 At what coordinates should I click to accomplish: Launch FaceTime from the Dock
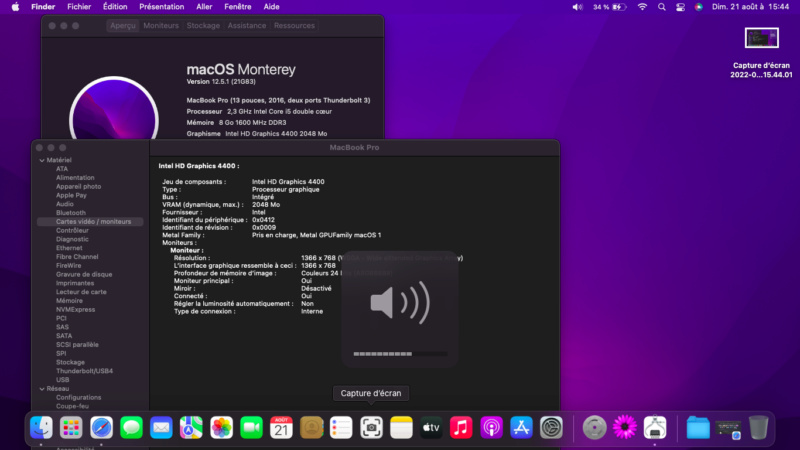click(x=251, y=428)
